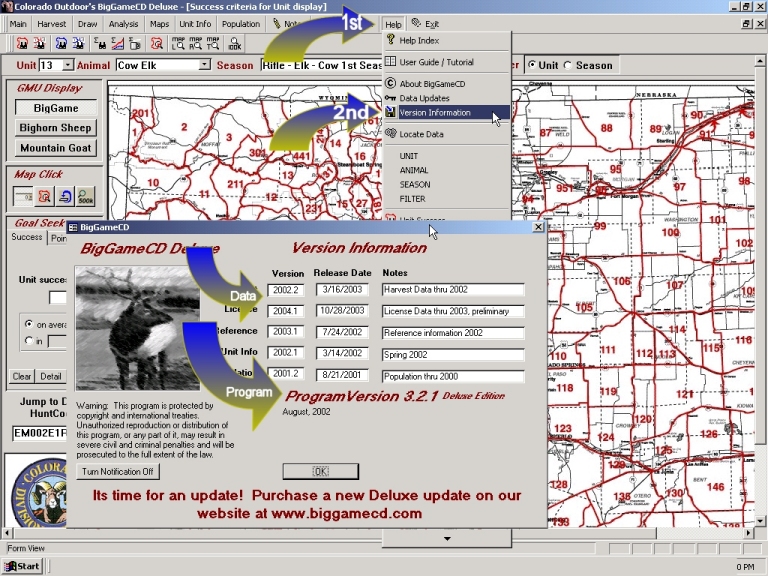
Task: Click the red unit-binoculars toolbar icon
Action: pyautogui.click(x=22, y=44)
